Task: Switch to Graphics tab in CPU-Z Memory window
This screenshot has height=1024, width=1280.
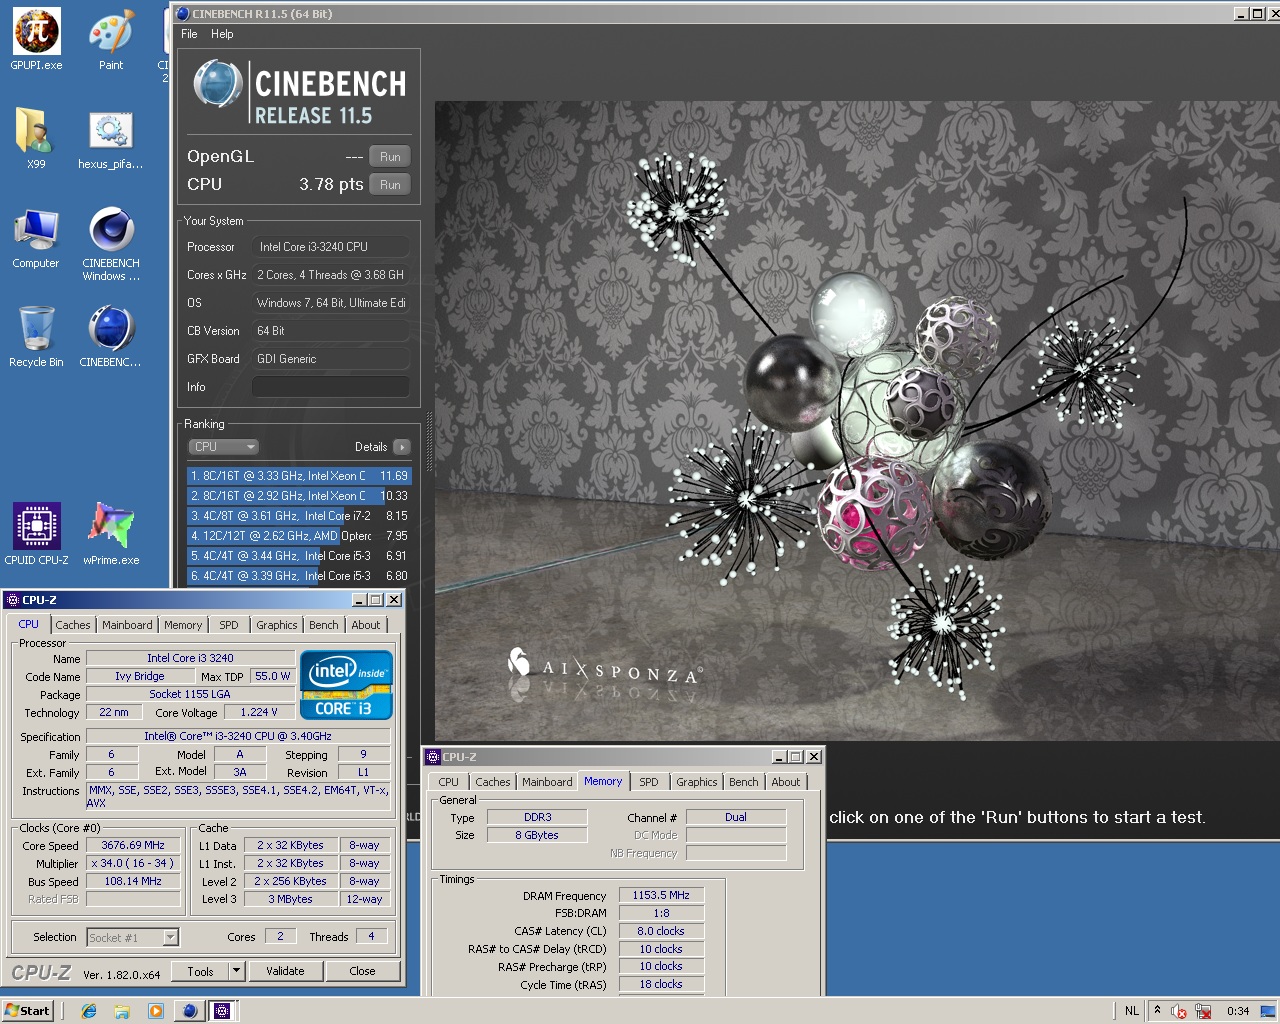Action: (697, 782)
